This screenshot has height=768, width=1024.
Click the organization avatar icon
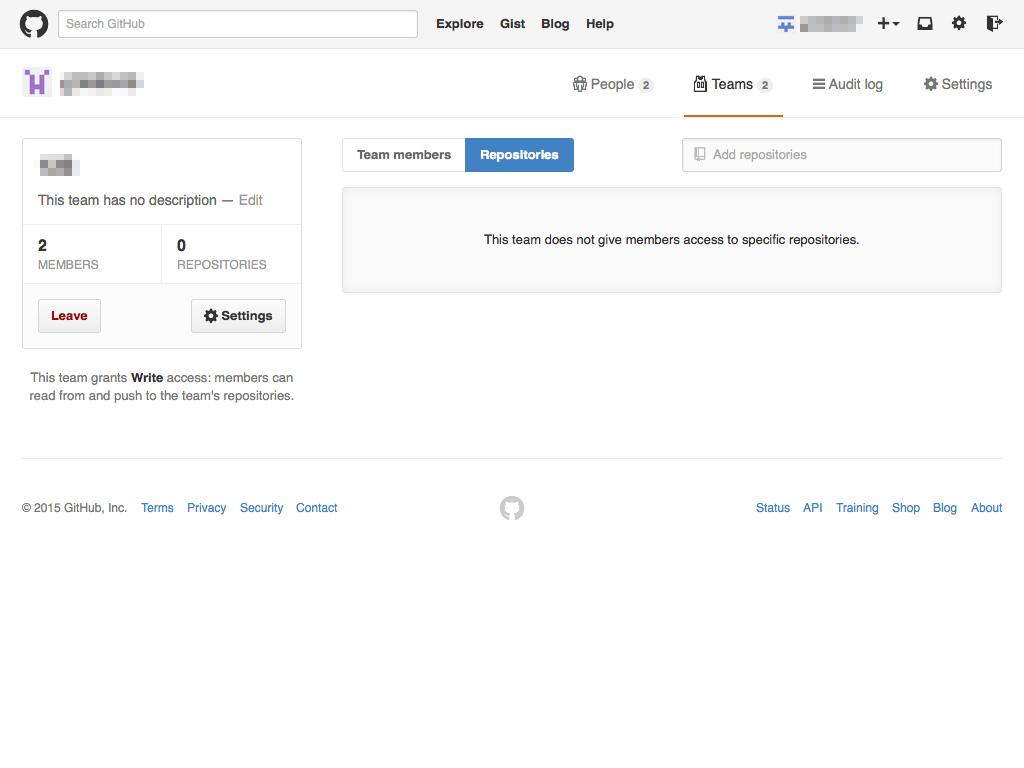[37, 83]
